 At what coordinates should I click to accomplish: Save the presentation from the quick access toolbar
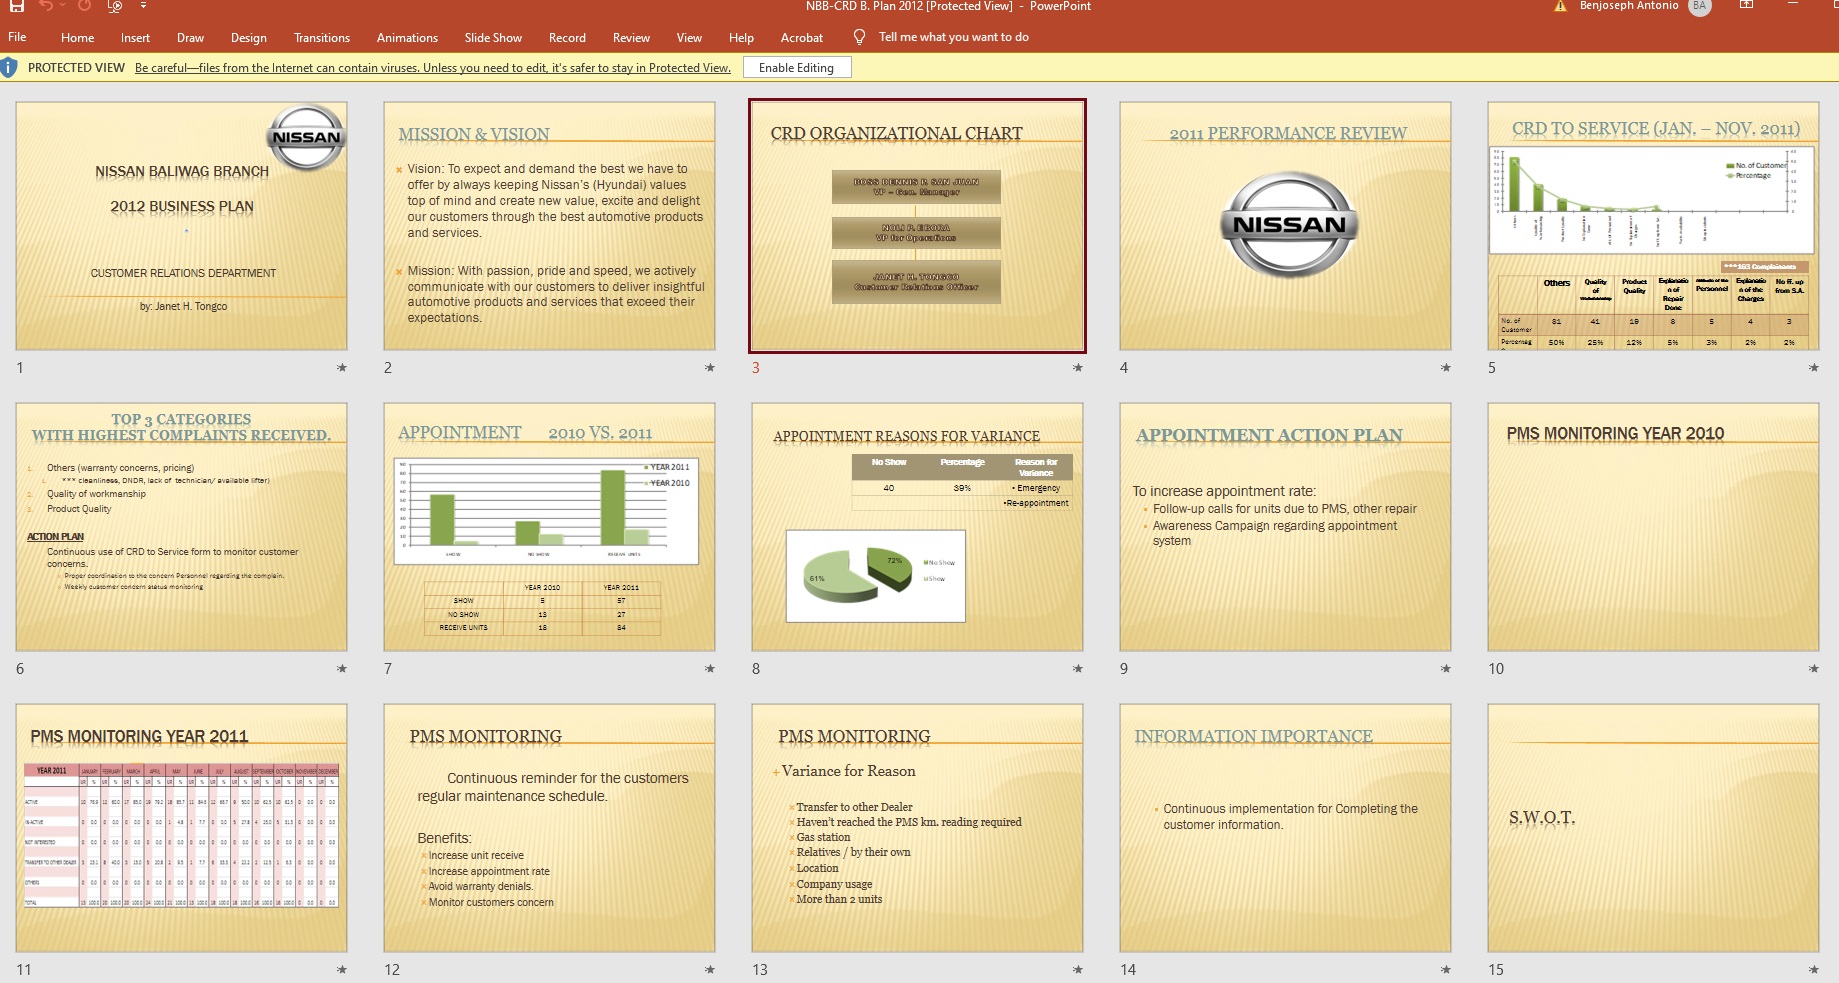point(17,6)
